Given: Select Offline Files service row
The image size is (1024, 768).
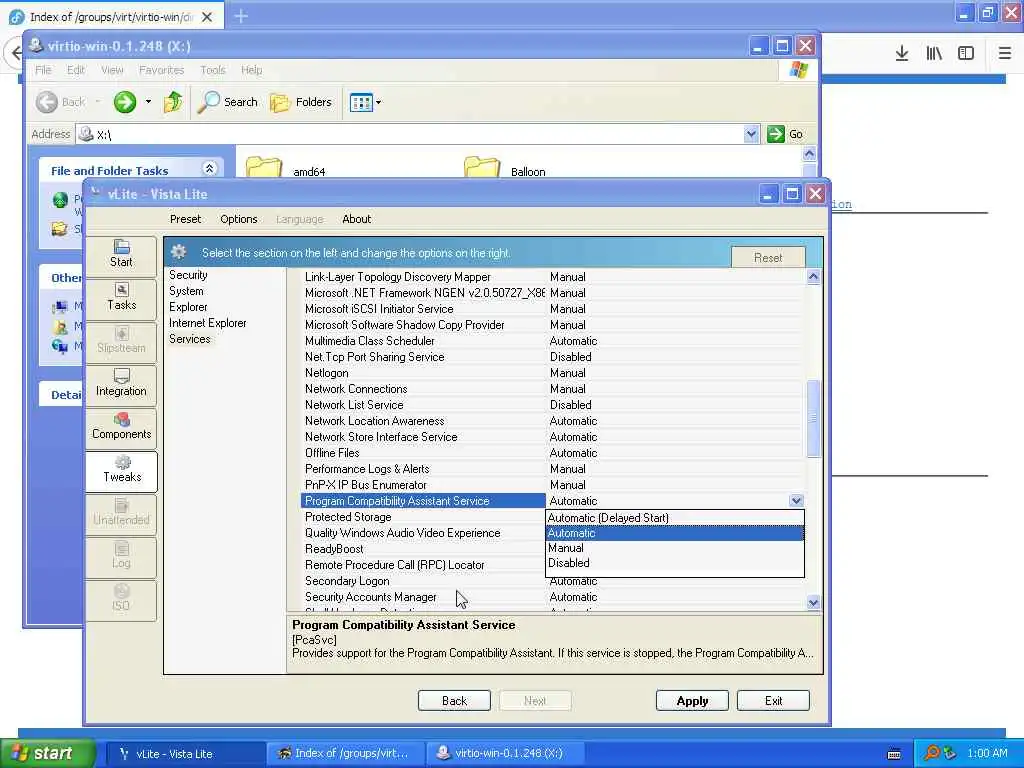Looking at the screenshot, I should pos(552,453).
